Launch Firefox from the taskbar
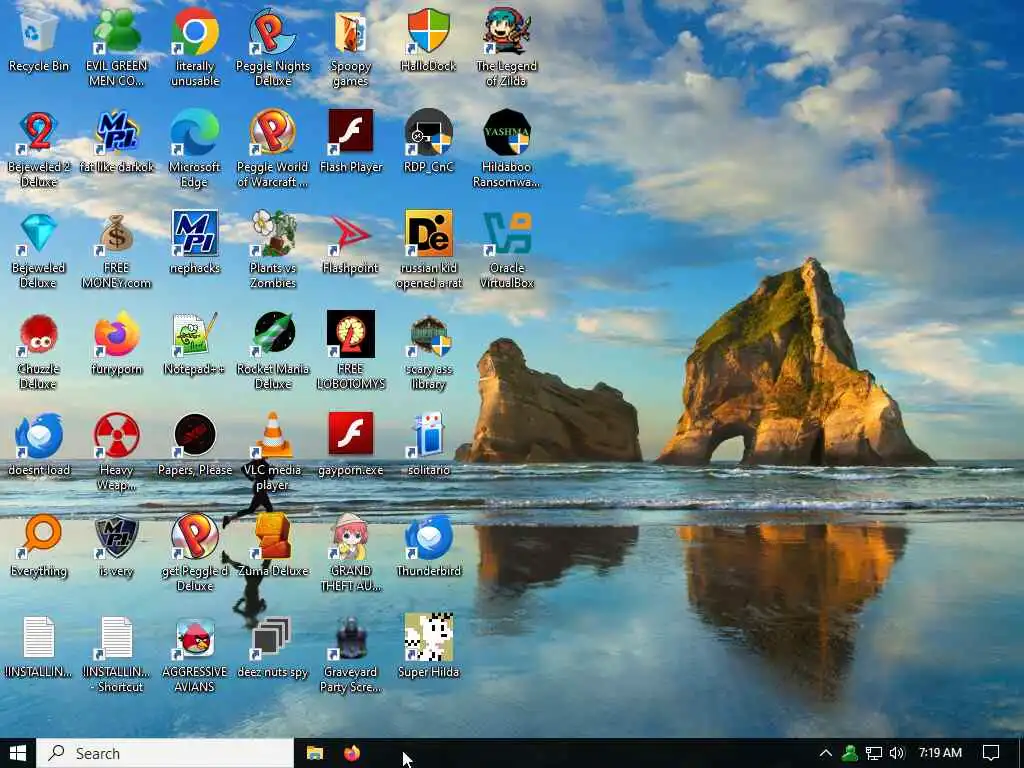This screenshot has width=1024, height=768. 352,754
